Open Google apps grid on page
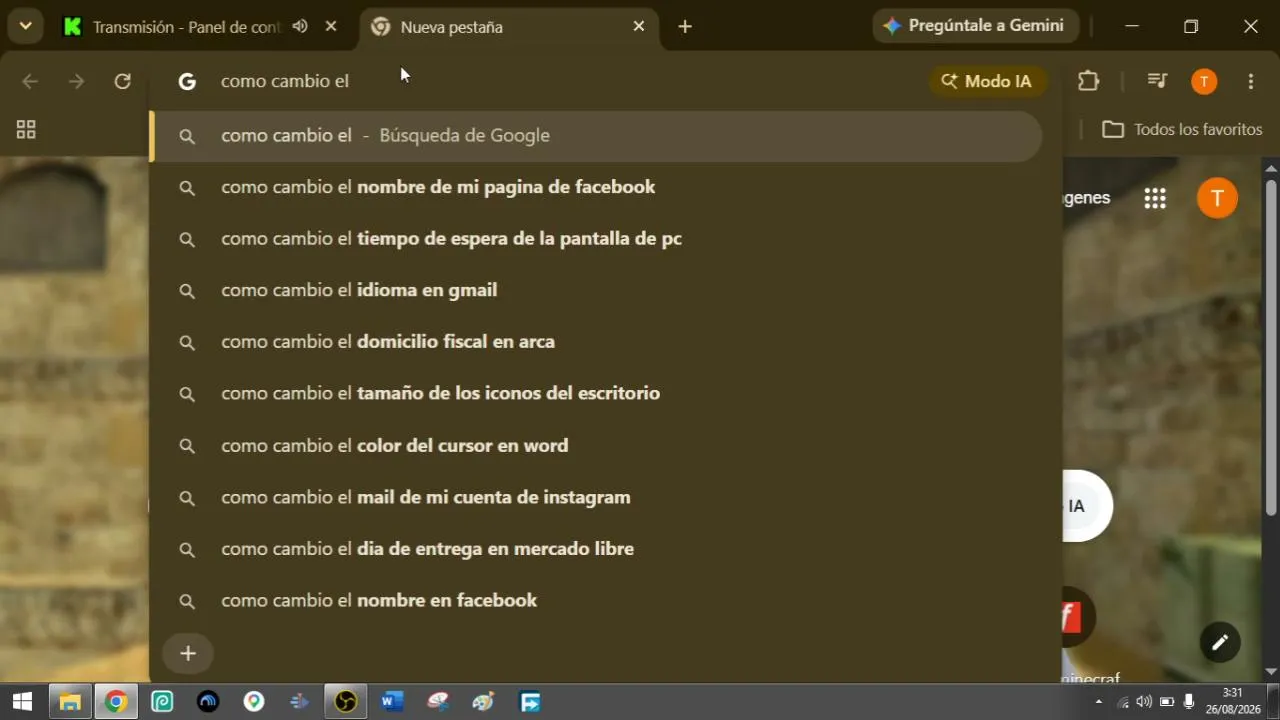Viewport: 1280px width, 720px height. click(1155, 198)
